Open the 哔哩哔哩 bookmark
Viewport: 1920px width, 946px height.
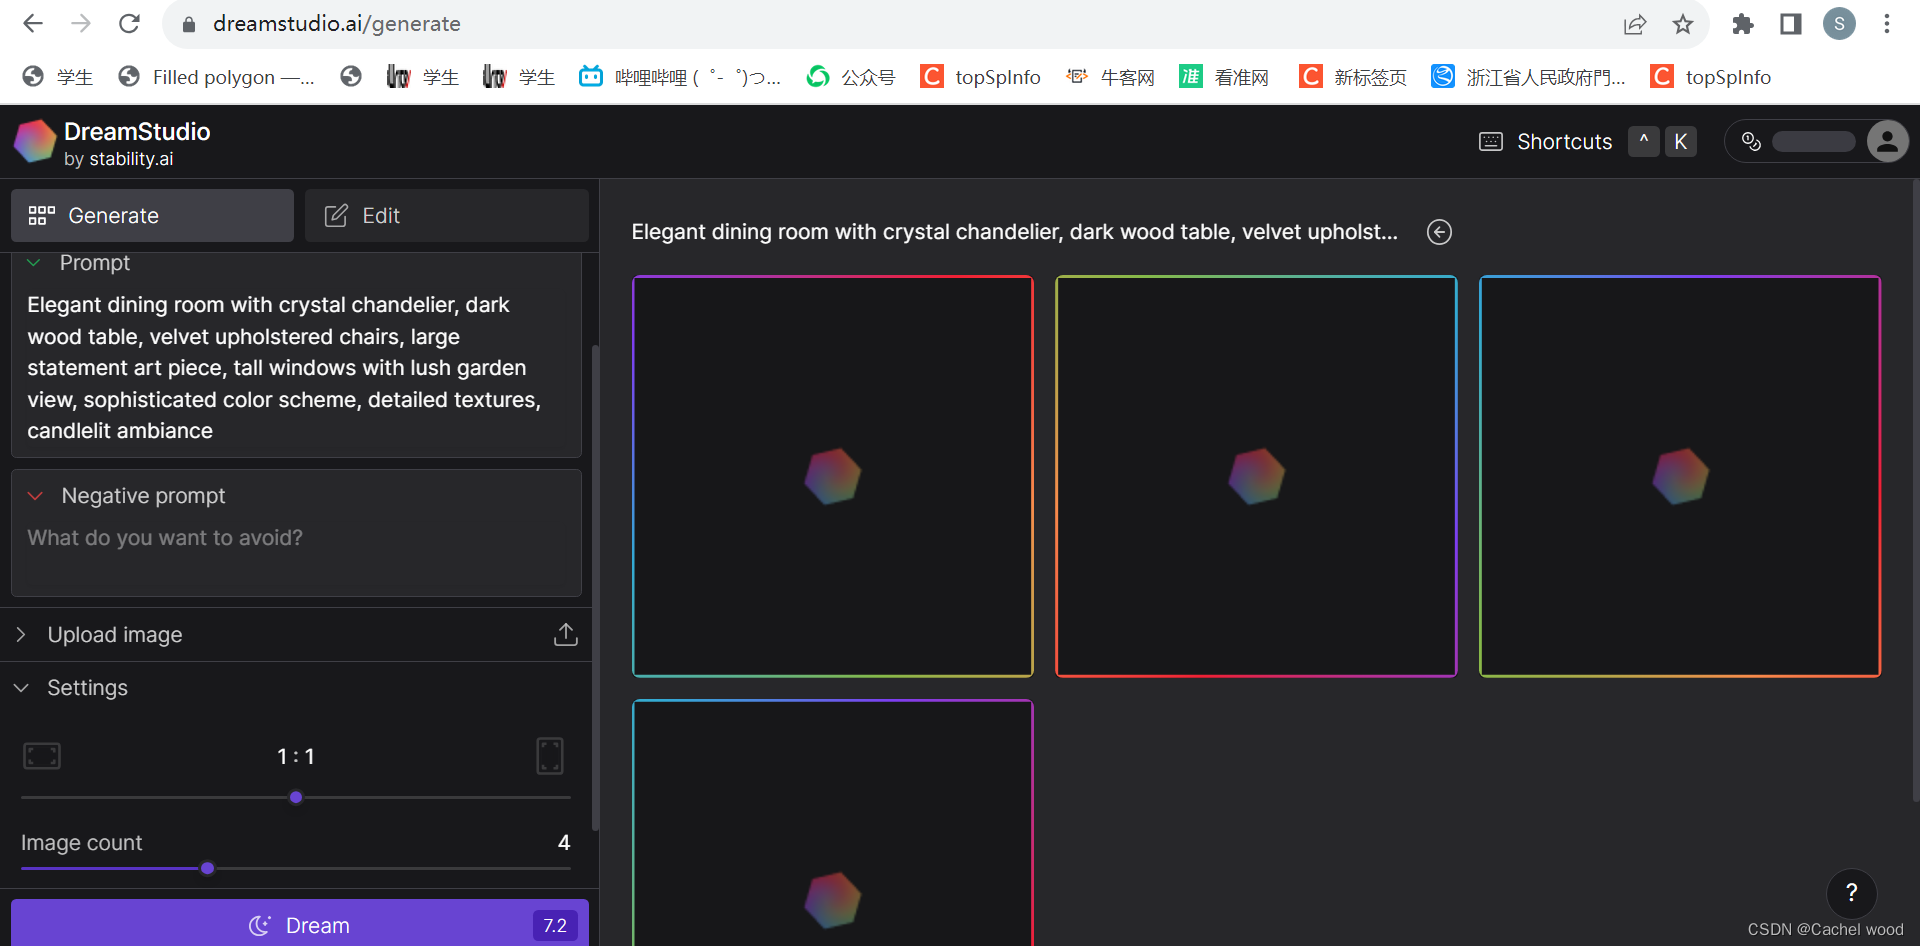click(680, 77)
